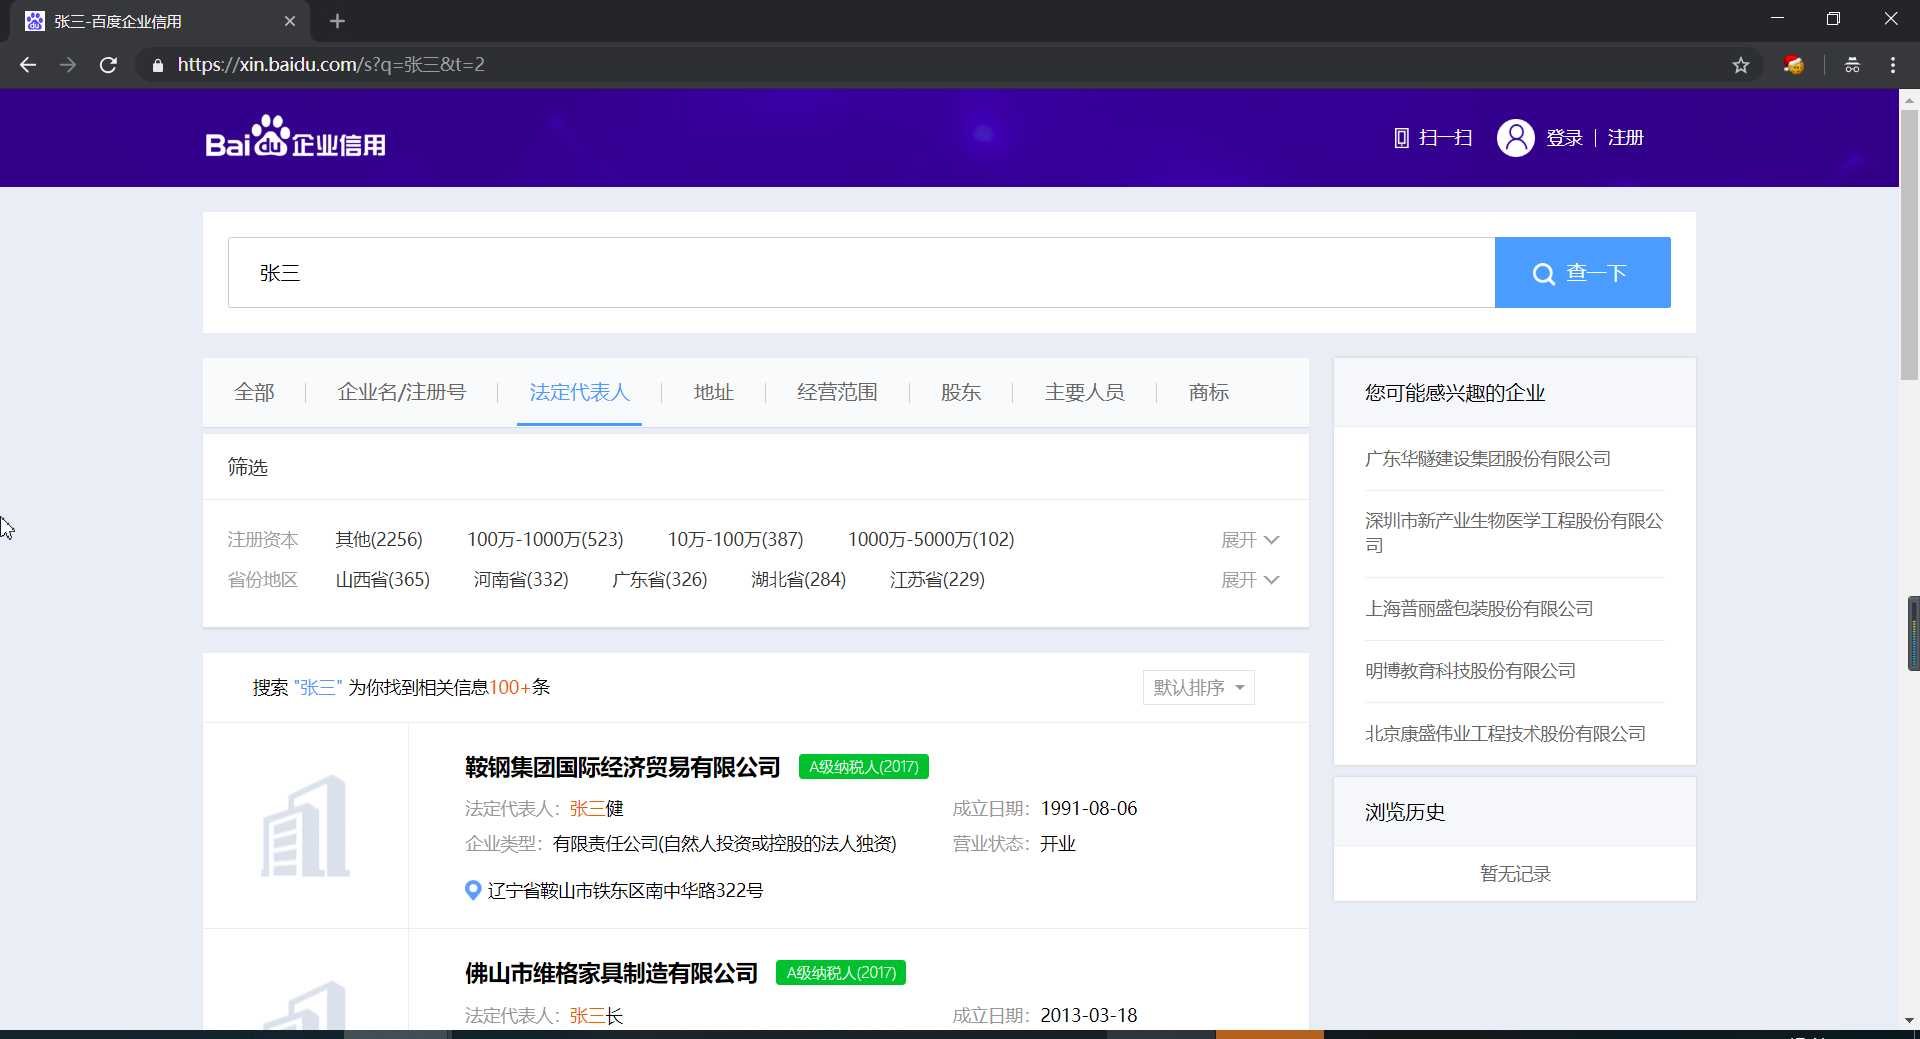The width and height of the screenshot is (1920, 1039).
Task: Open 深圳市新产业生物医学工程股份有限公司
Action: pos(1514,533)
